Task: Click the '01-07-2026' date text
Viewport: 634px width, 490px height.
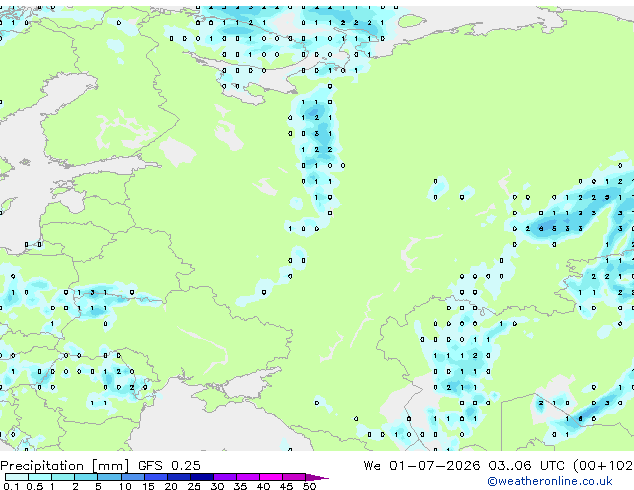Action: tap(434, 466)
